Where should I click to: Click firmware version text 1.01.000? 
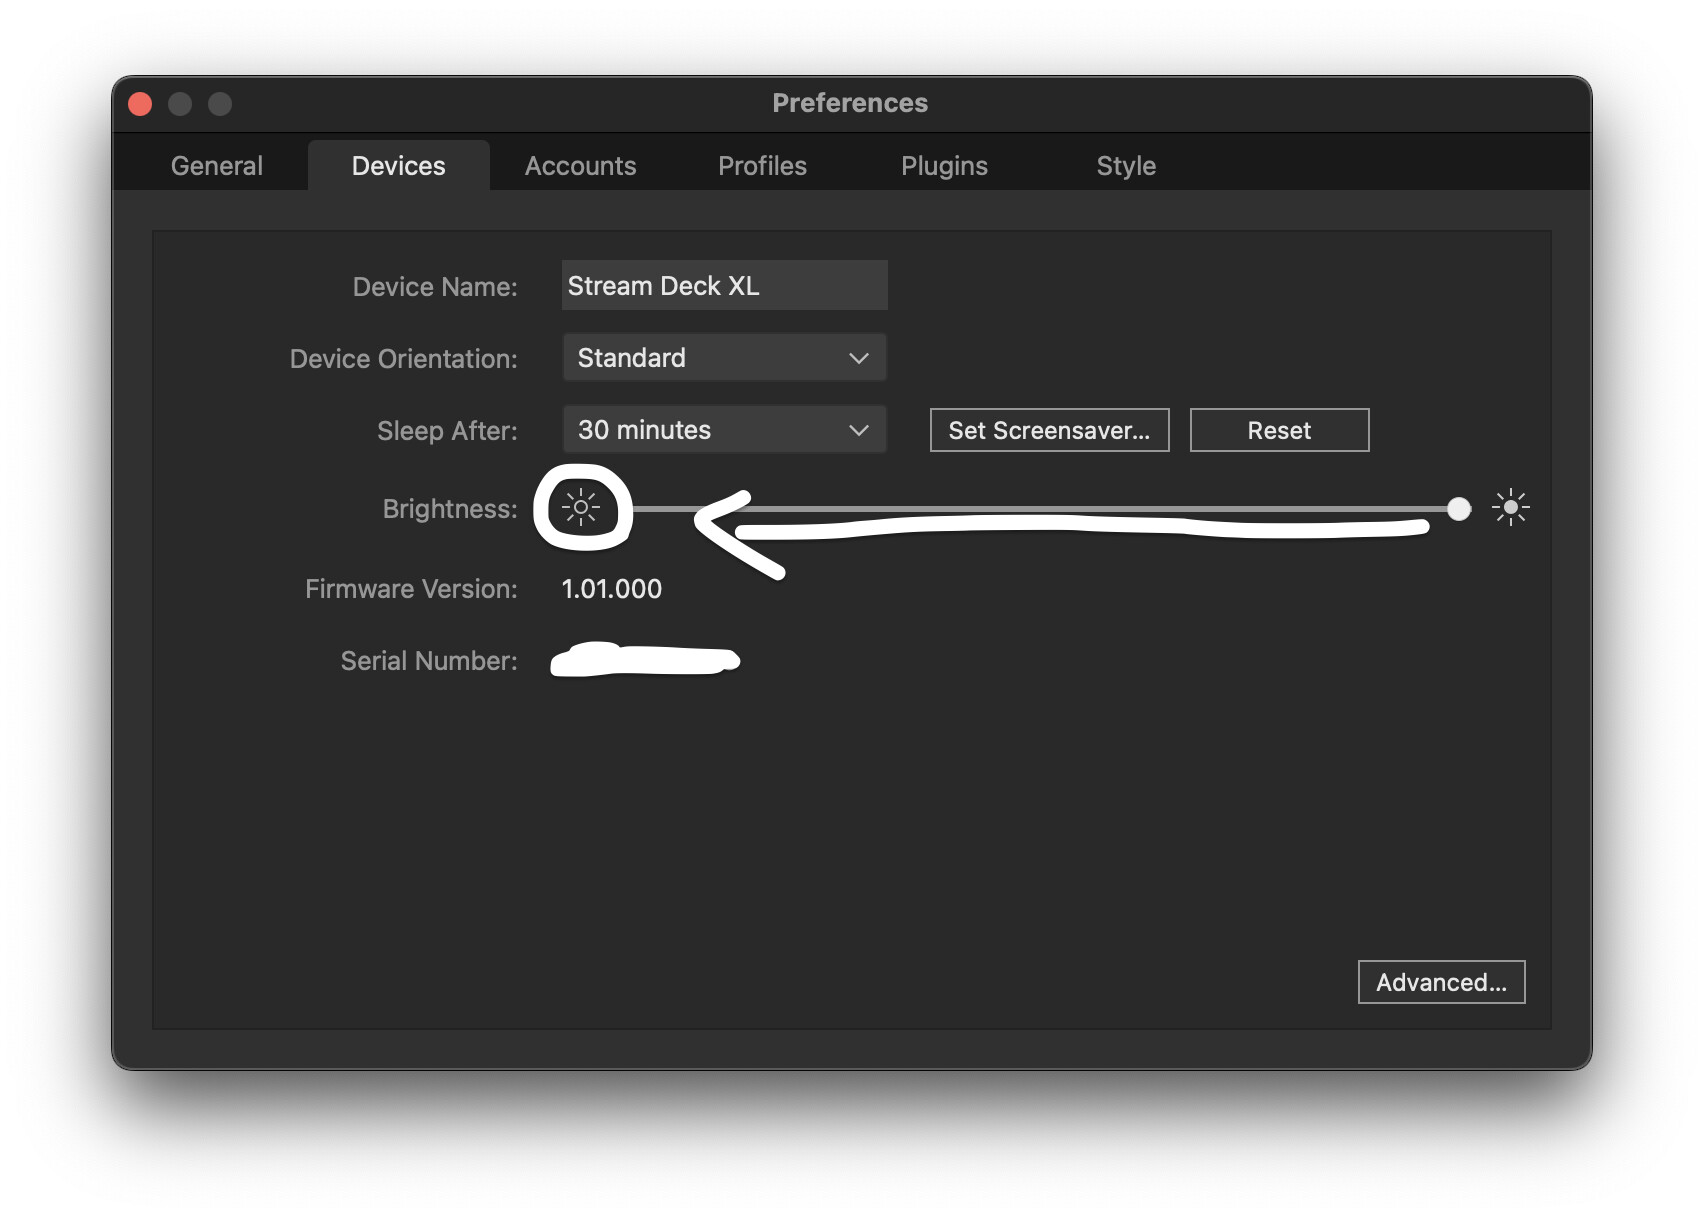612,589
